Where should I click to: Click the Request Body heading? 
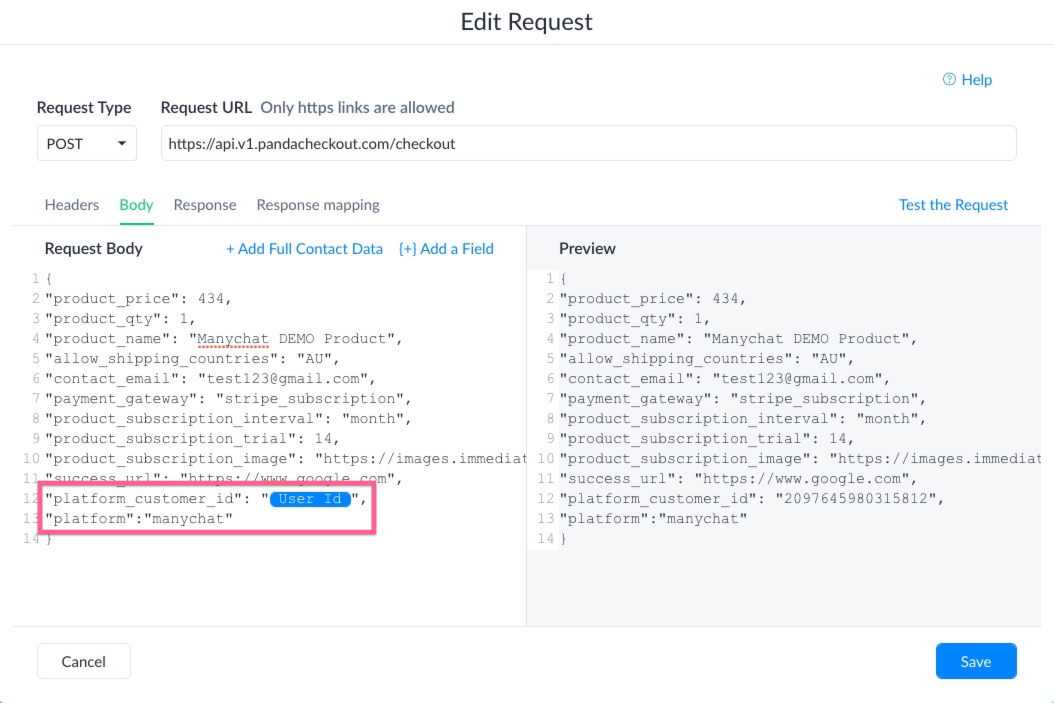93,249
